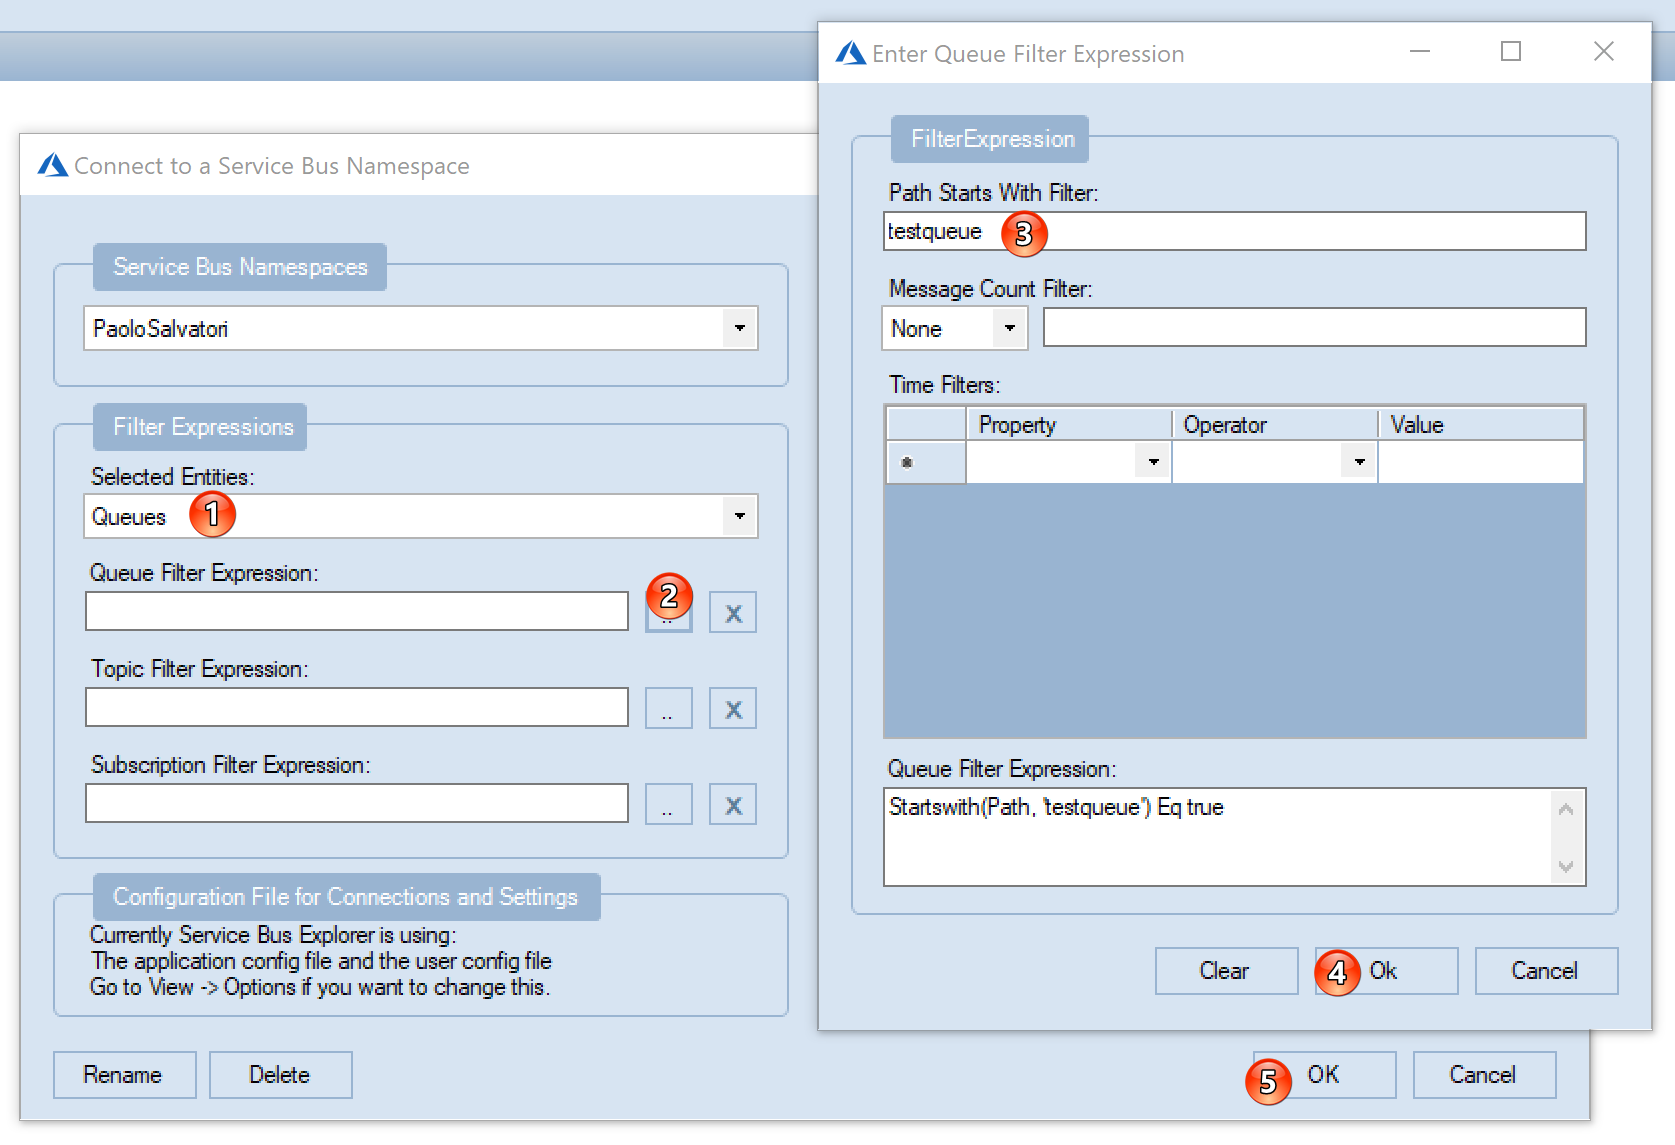Clear the Subscription Filter Expression with X button

coord(732,803)
